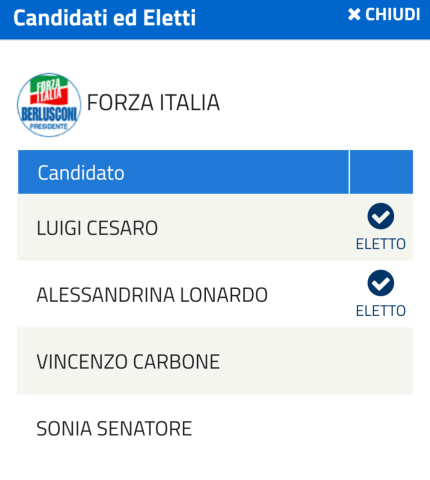
Task: Select the LUIGI CESARO candidate row
Action: (215, 228)
